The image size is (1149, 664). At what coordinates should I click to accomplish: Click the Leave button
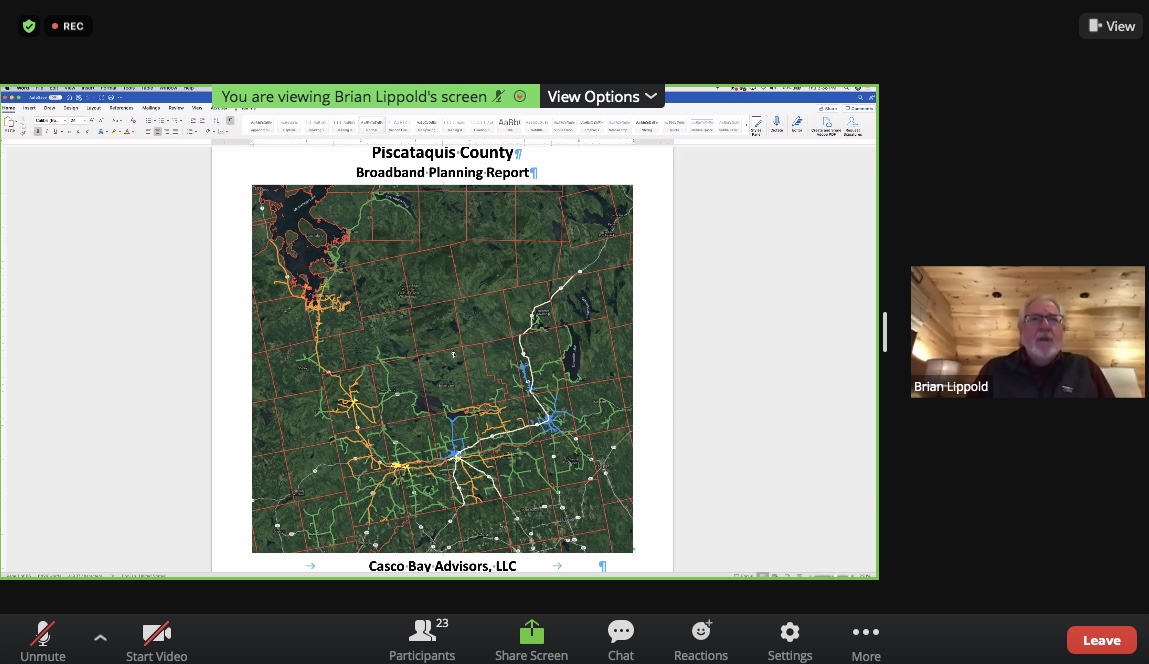coord(1101,640)
